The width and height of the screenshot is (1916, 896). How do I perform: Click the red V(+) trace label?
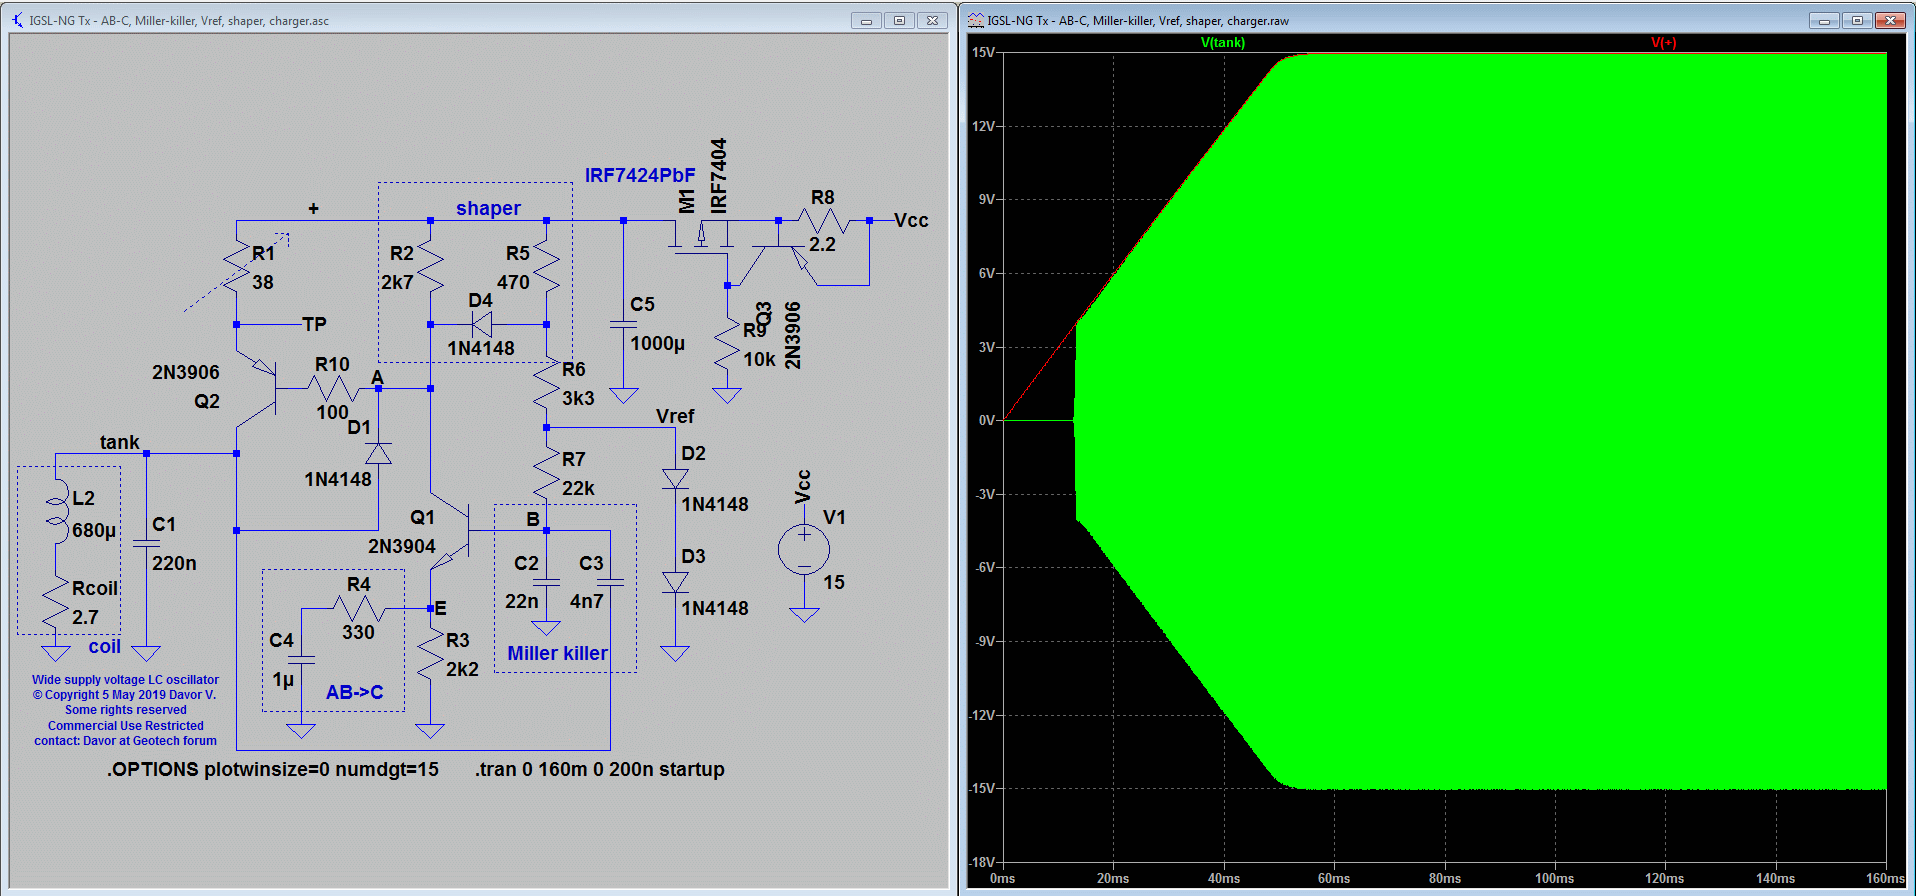(1663, 43)
